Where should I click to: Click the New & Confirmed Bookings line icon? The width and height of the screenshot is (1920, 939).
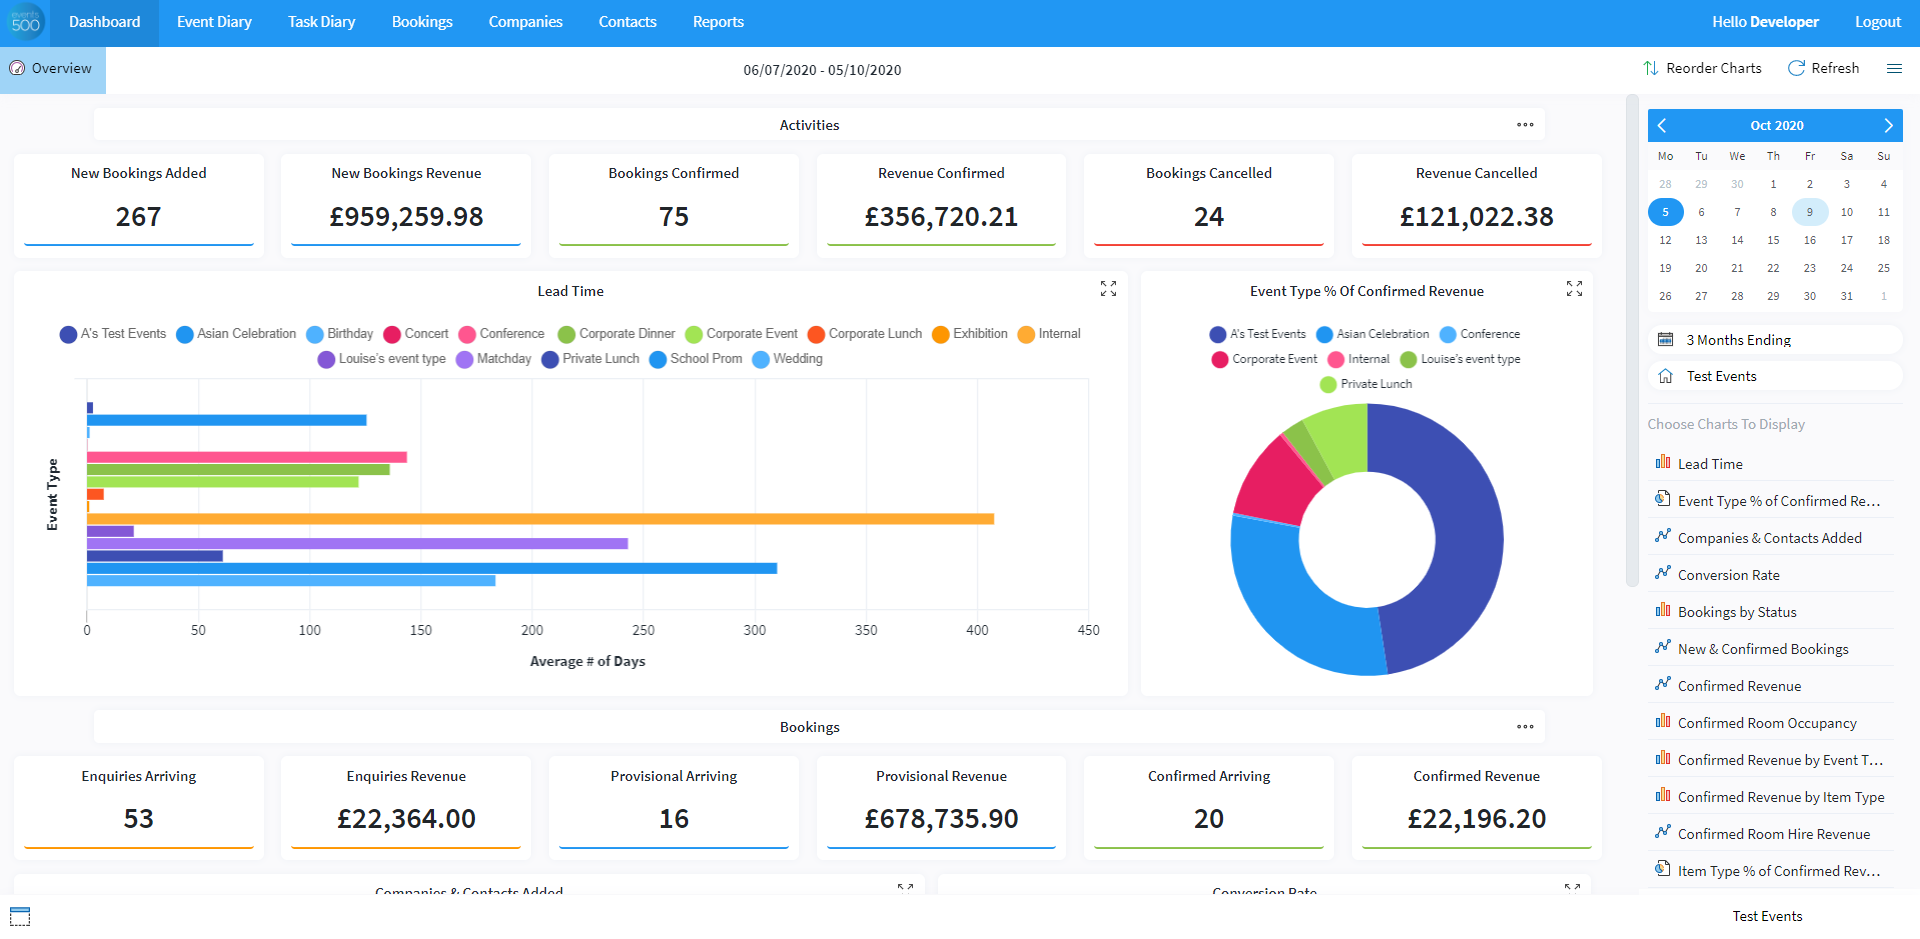[1663, 647]
